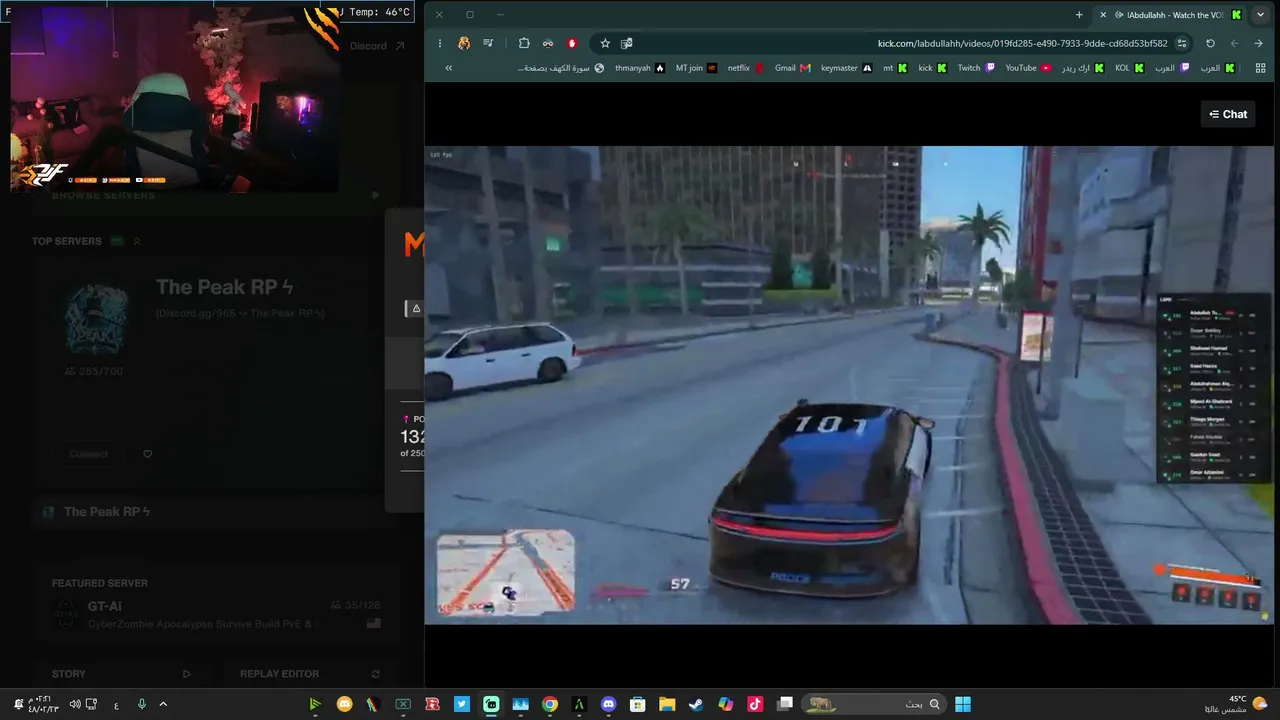The height and width of the screenshot is (720, 1280).
Task: Open the browser profile avatar
Action: pyautogui.click(x=464, y=44)
